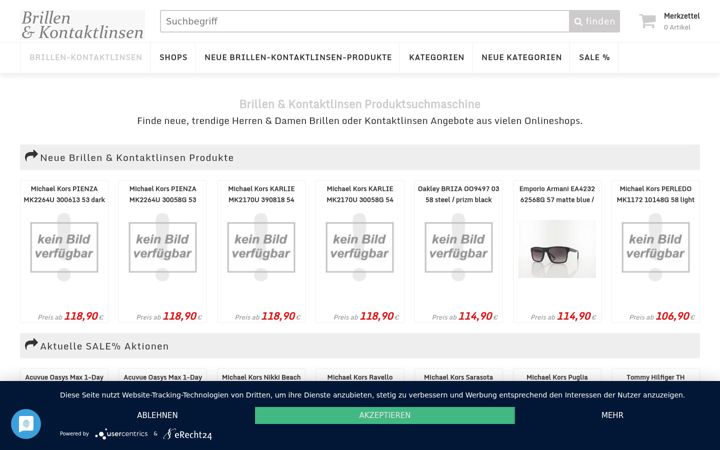Click the Brillen & Kontaktlinsen Produktsuchmaschine heading
Image resolution: width=720 pixels, height=450 pixels.
[x=360, y=104]
